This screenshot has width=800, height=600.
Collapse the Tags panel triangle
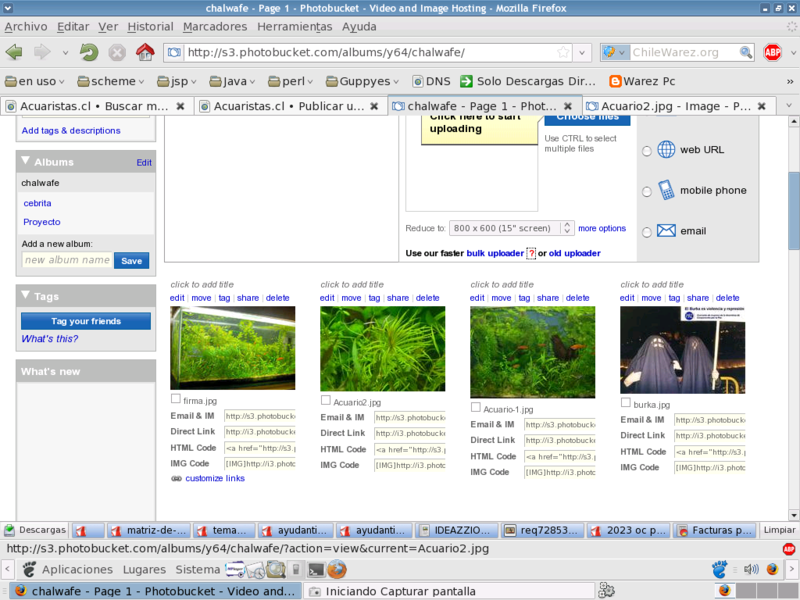tap(26, 296)
